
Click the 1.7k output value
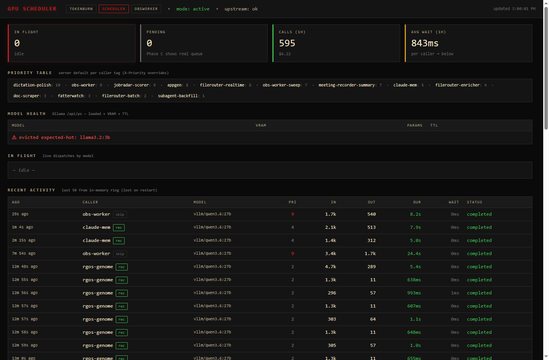point(370,254)
